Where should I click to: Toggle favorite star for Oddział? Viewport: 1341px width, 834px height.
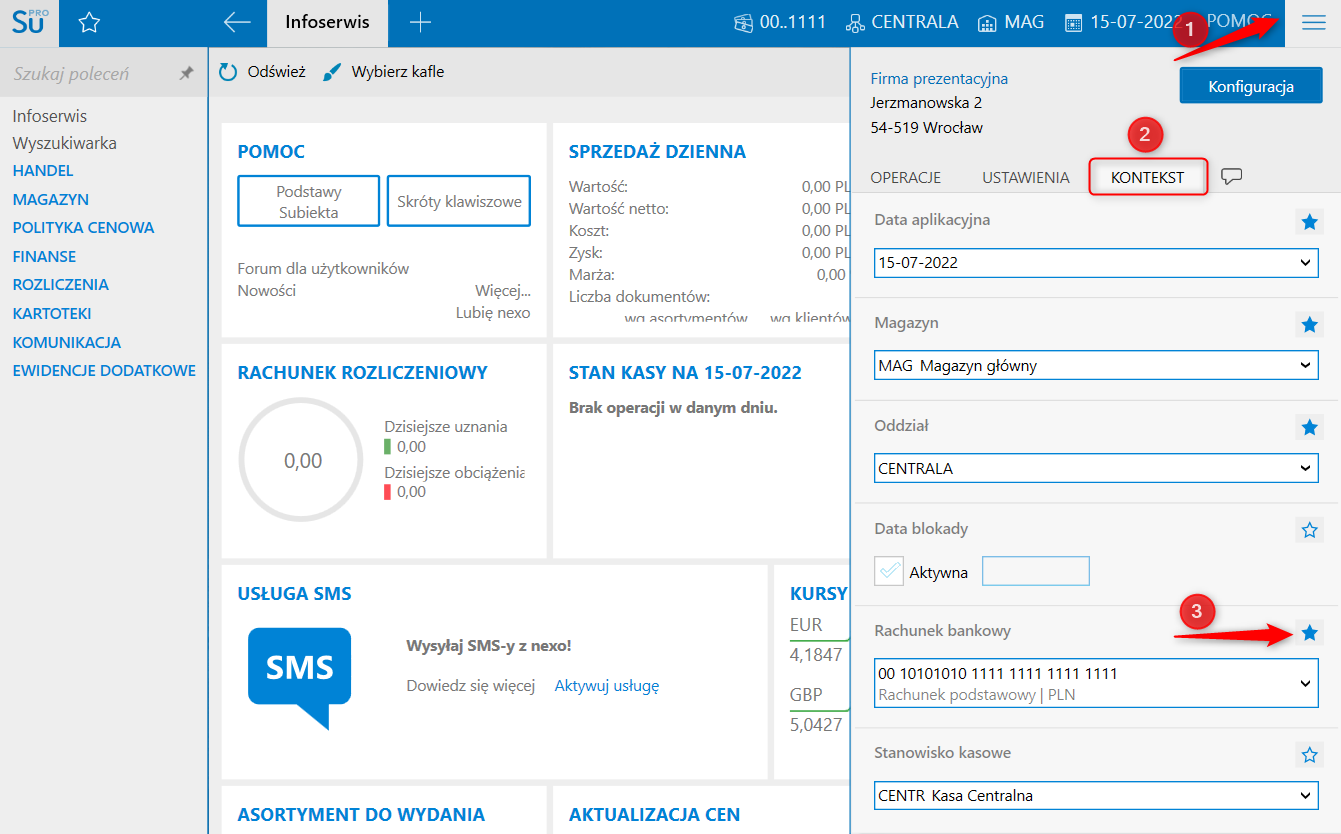pyautogui.click(x=1309, y=427)
